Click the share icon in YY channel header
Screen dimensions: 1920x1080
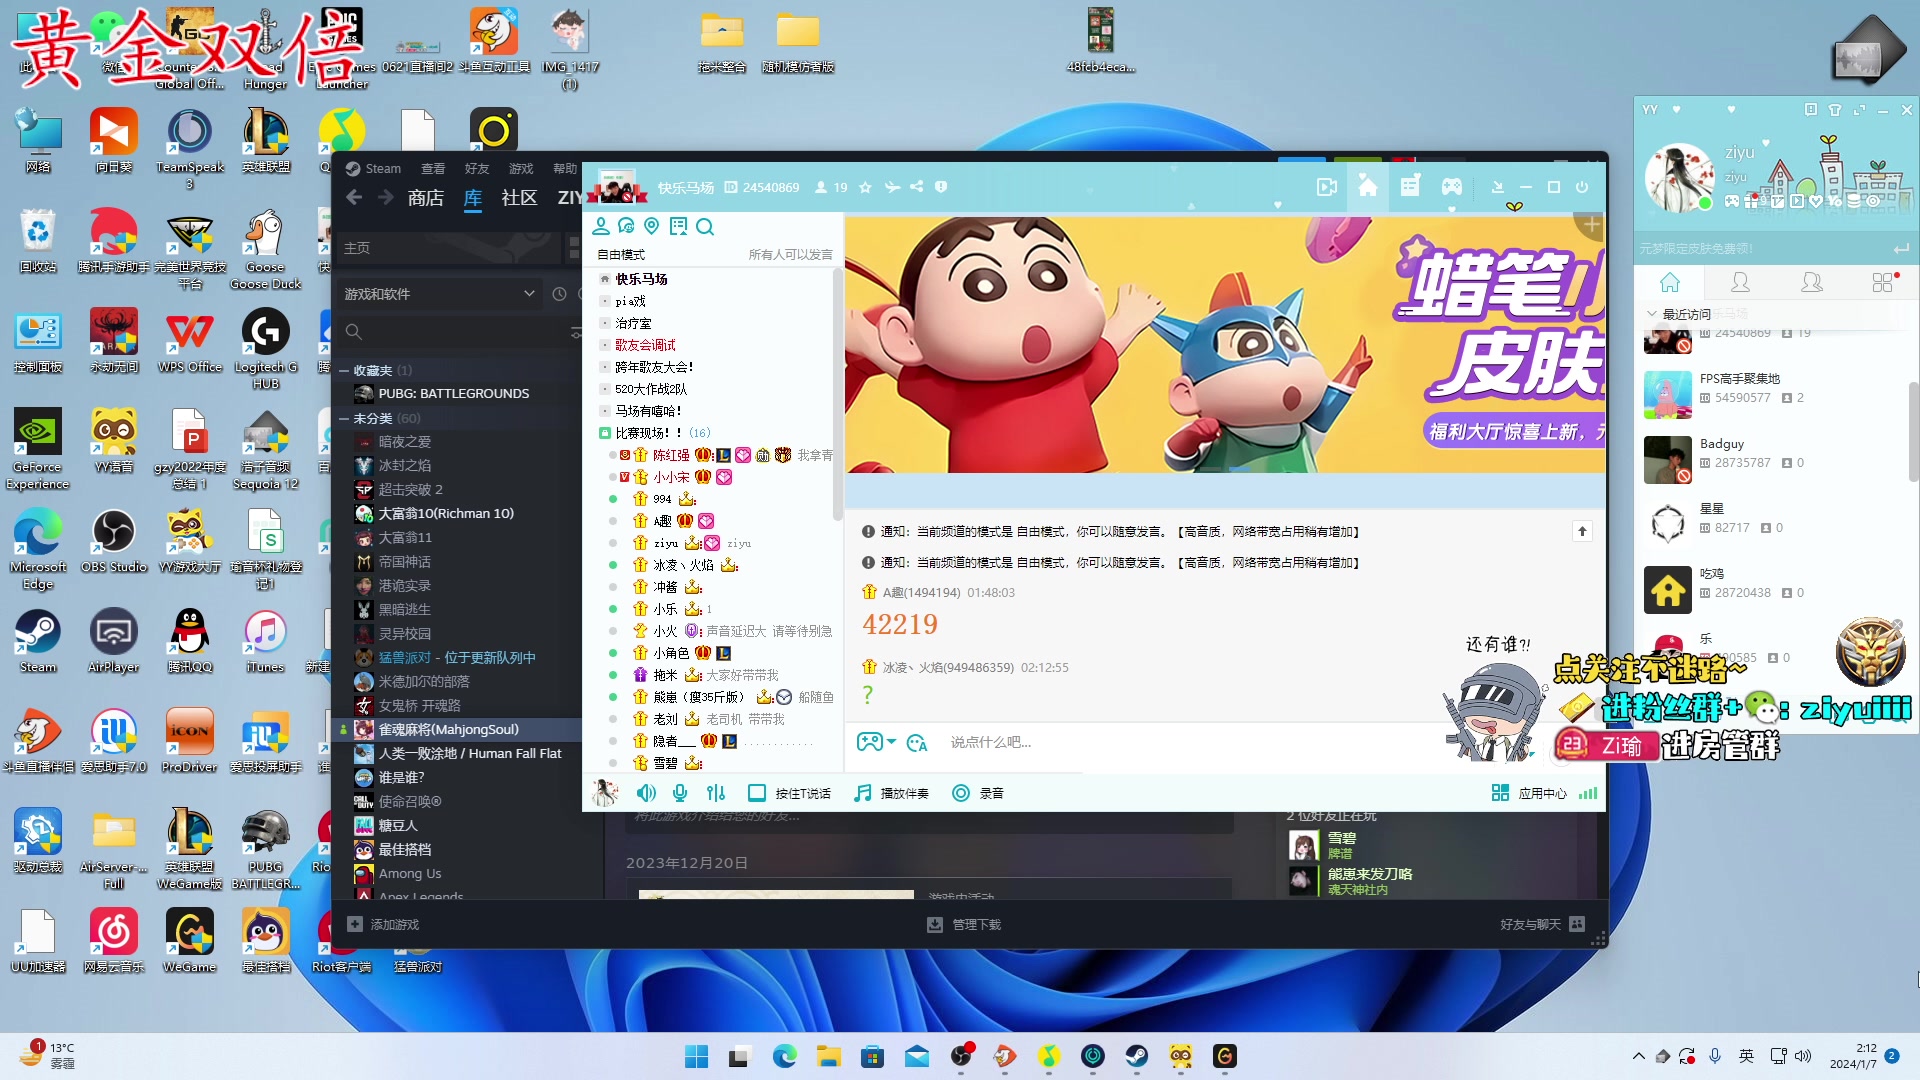pyautogui.click(x=916, y=187)
